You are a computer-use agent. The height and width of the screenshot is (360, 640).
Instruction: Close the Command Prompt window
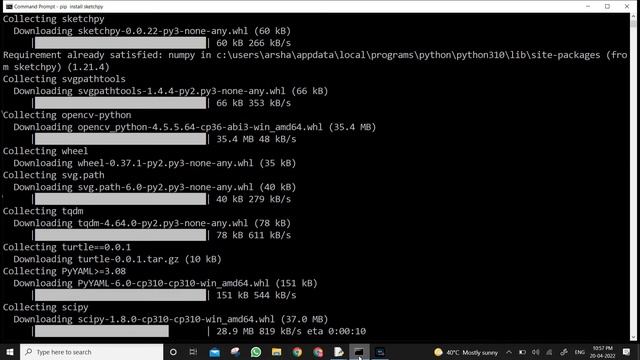pyautogui.click(x=627, y=7)
